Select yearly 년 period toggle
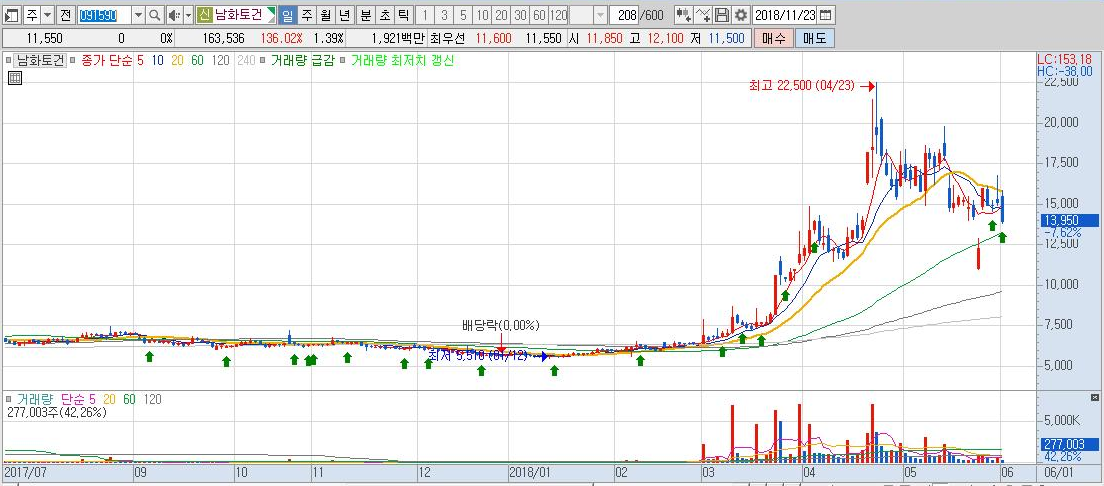 tap(344, 15)
